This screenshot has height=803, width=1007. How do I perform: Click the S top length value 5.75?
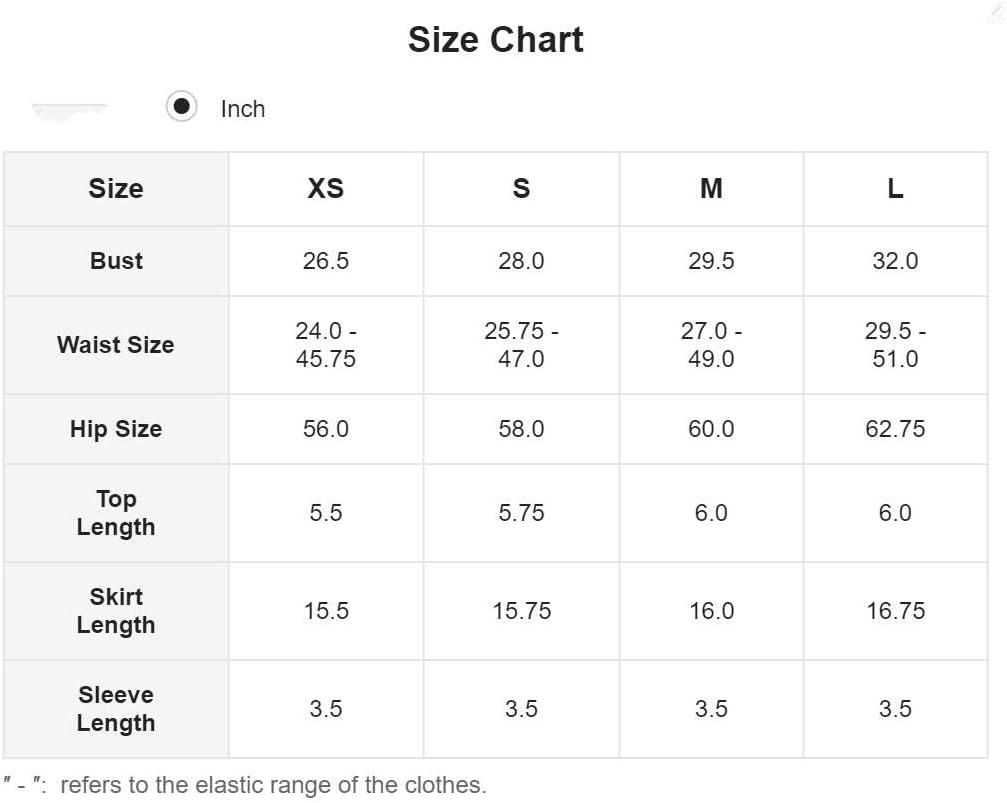[x=521, y=513]
